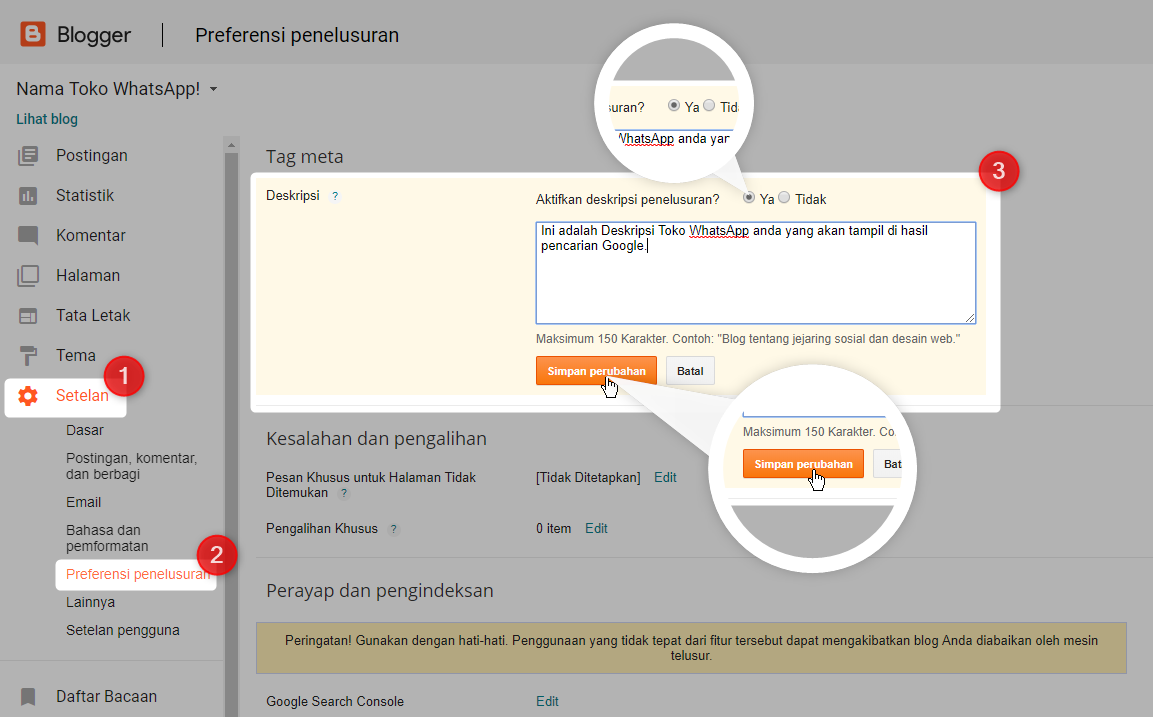Click help icon next to Pengalihan Khusus
Viewport: 1153px width, 717px height.
coord(394,529)
